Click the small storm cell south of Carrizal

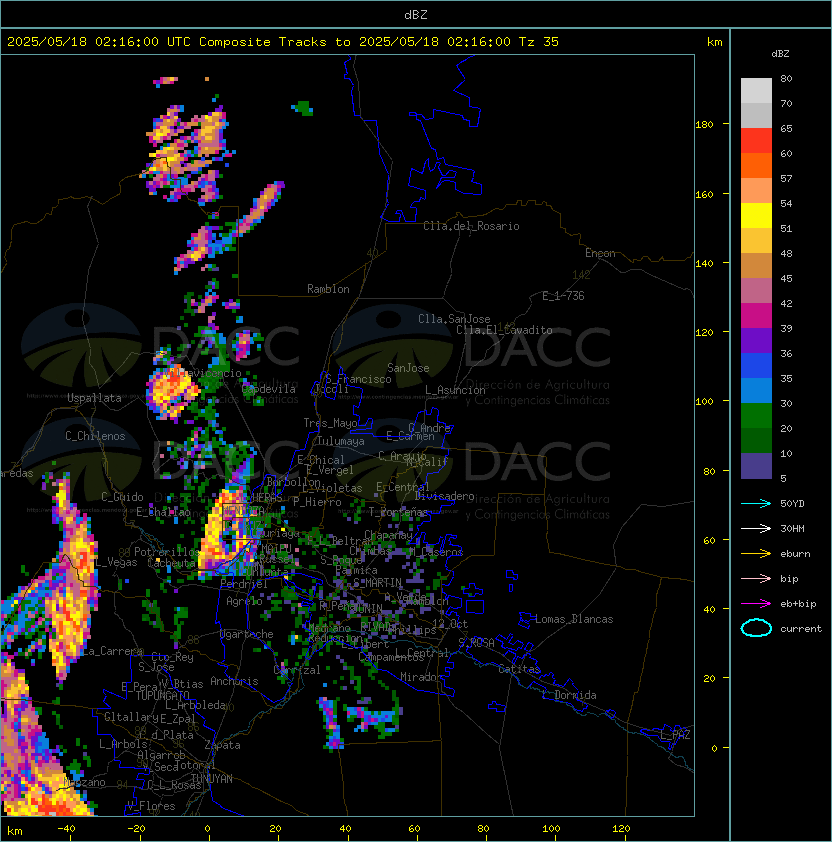(331, 722)
